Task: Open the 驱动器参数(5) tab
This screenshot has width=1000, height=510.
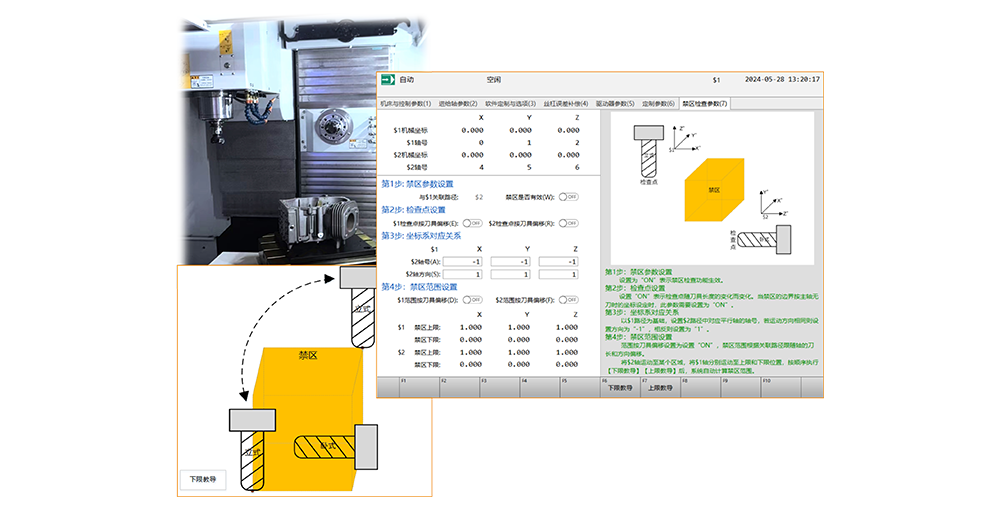Action: click(615, 103)
